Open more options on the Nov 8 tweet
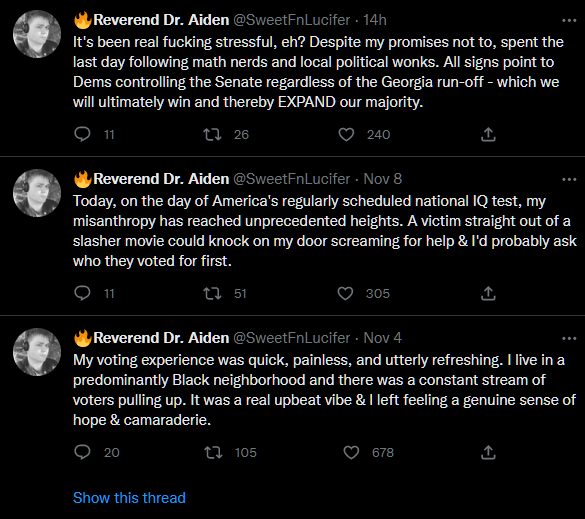This screenshot has height=519, width=585. (569, 179)
